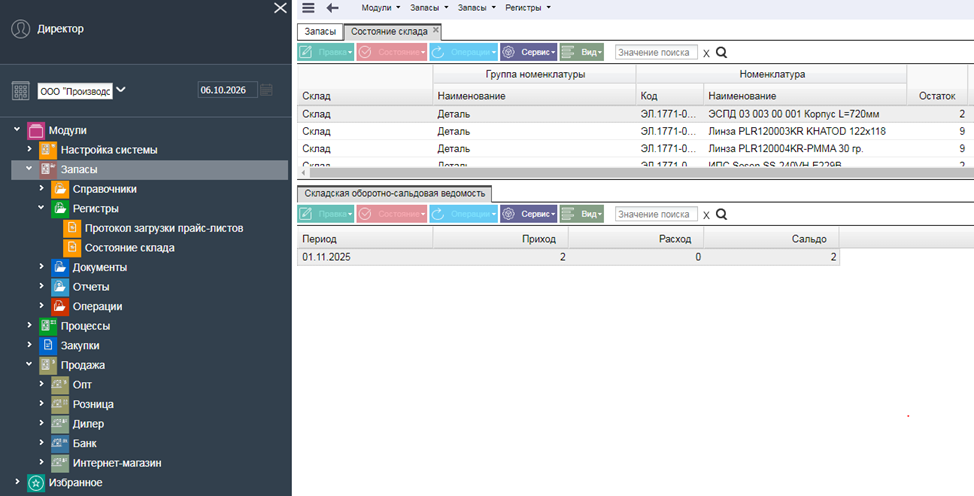The height and width of the screenshot is (496, 974).
Task: Click the Закупки blue module icon
Action: click(x=48, y=346)
